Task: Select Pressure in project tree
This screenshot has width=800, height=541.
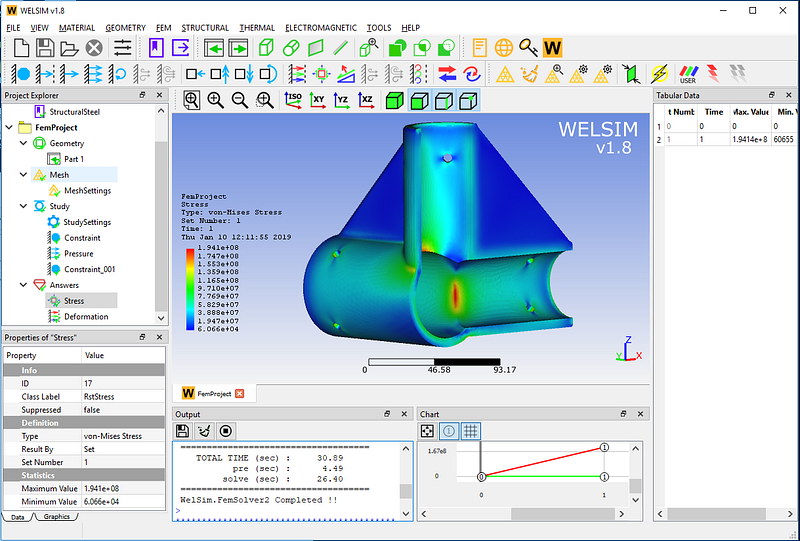Action: [x=79, y=254]
